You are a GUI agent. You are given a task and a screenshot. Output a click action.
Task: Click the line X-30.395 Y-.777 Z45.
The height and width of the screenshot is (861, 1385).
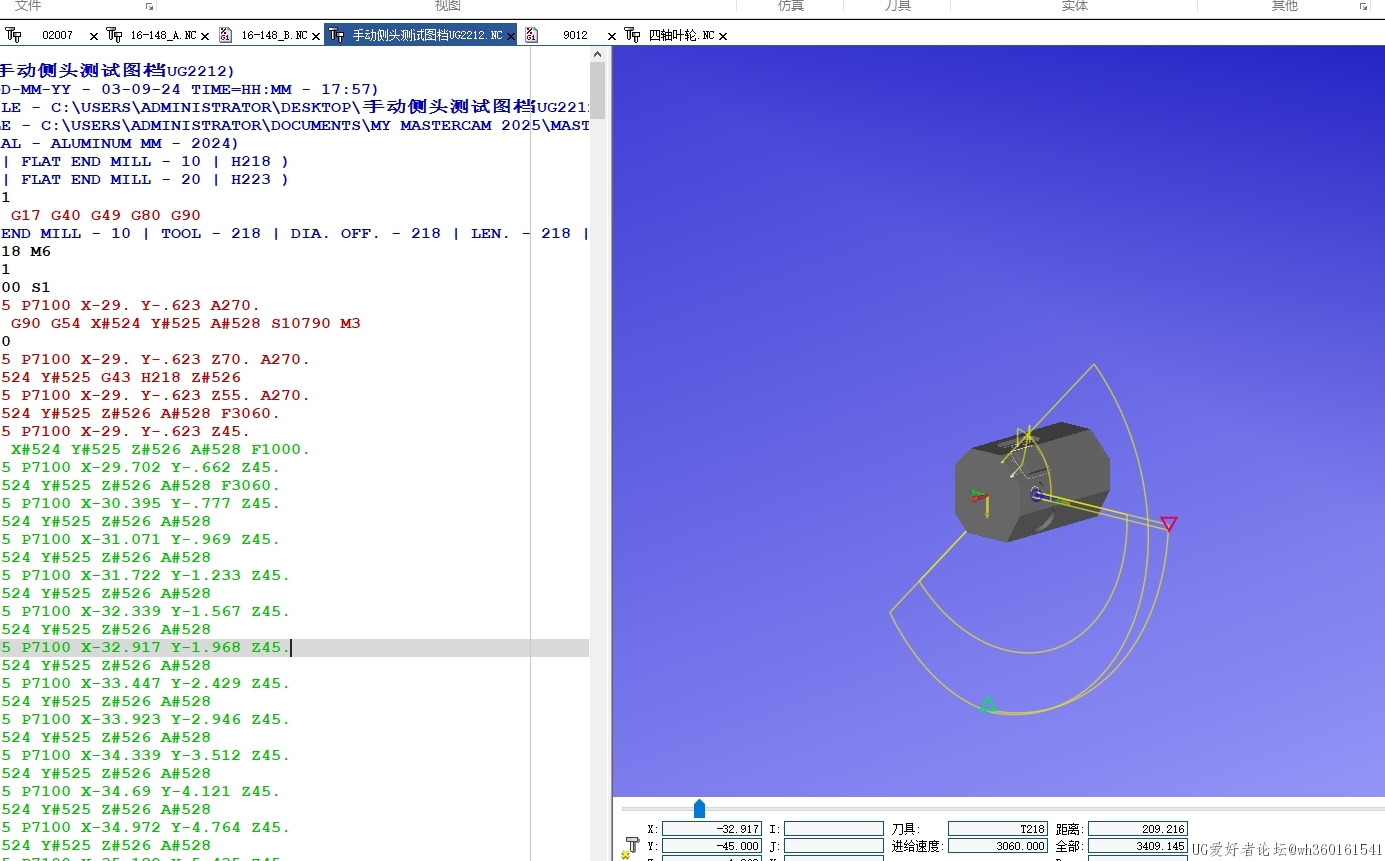point(140,504)
